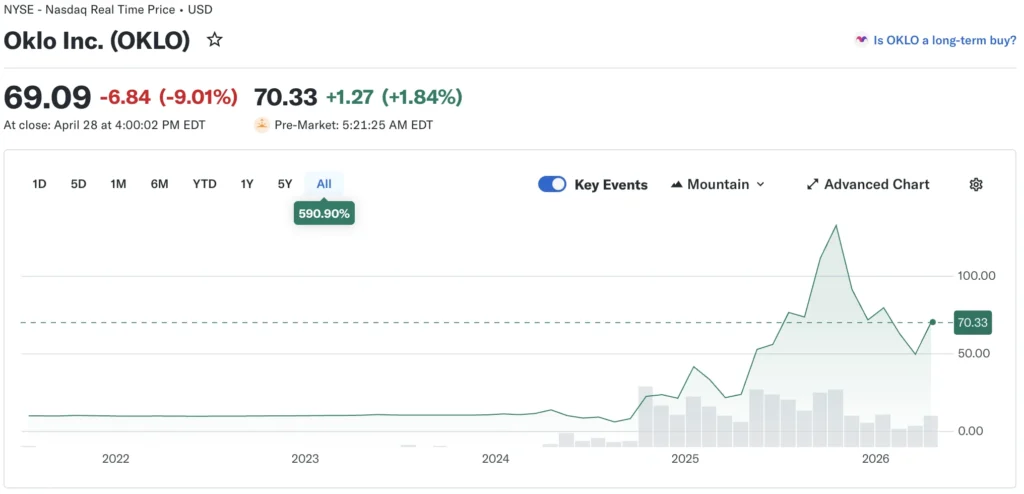Screen dimensions: 1024x494
Task: Click the NYSE - Nasdaq Real Time Price text
Action: coord(108,10)
